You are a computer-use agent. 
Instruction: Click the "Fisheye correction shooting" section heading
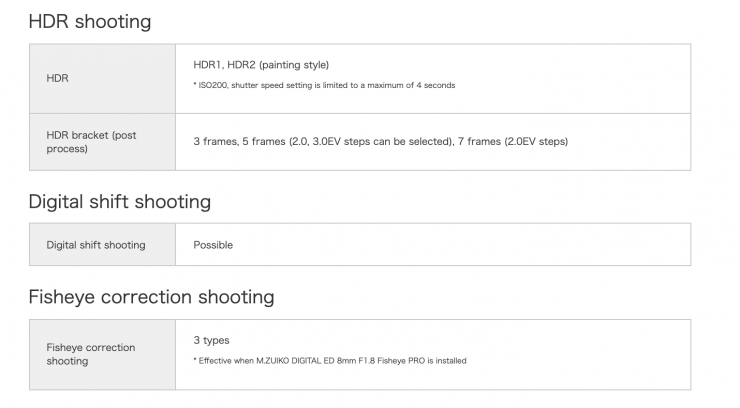click(x=150, y=297)
